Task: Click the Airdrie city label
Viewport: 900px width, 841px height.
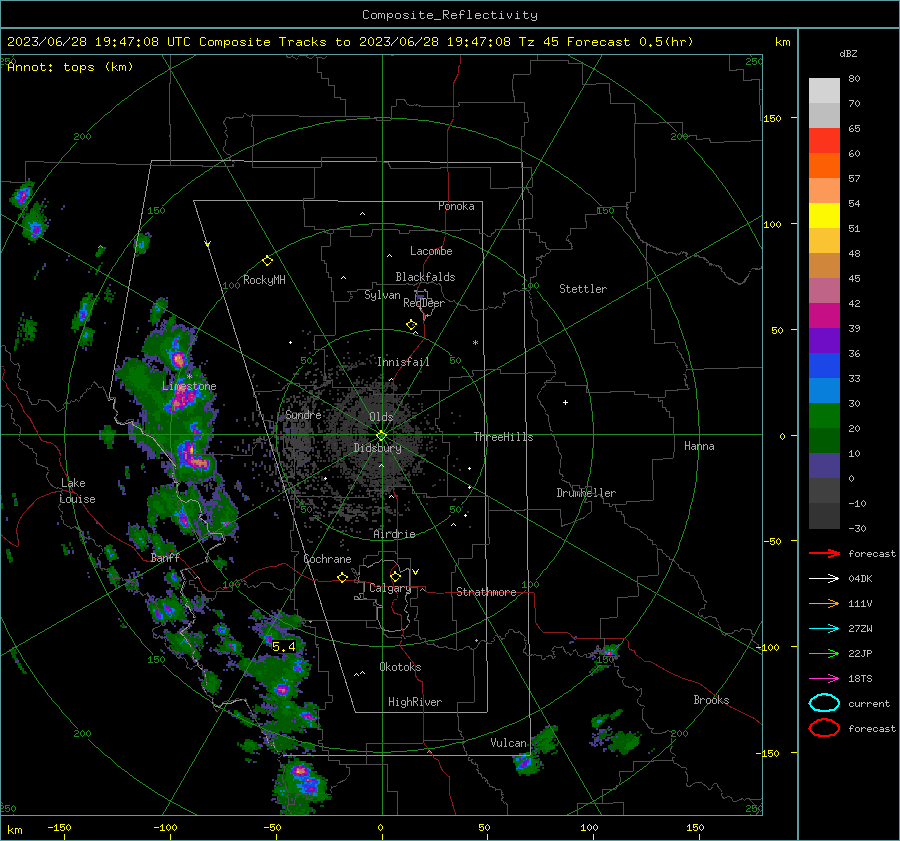Action: (394, 534)
